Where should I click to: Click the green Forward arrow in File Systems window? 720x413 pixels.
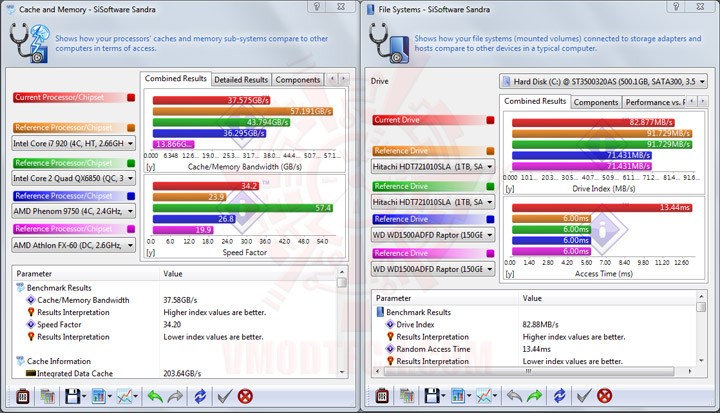534,396
